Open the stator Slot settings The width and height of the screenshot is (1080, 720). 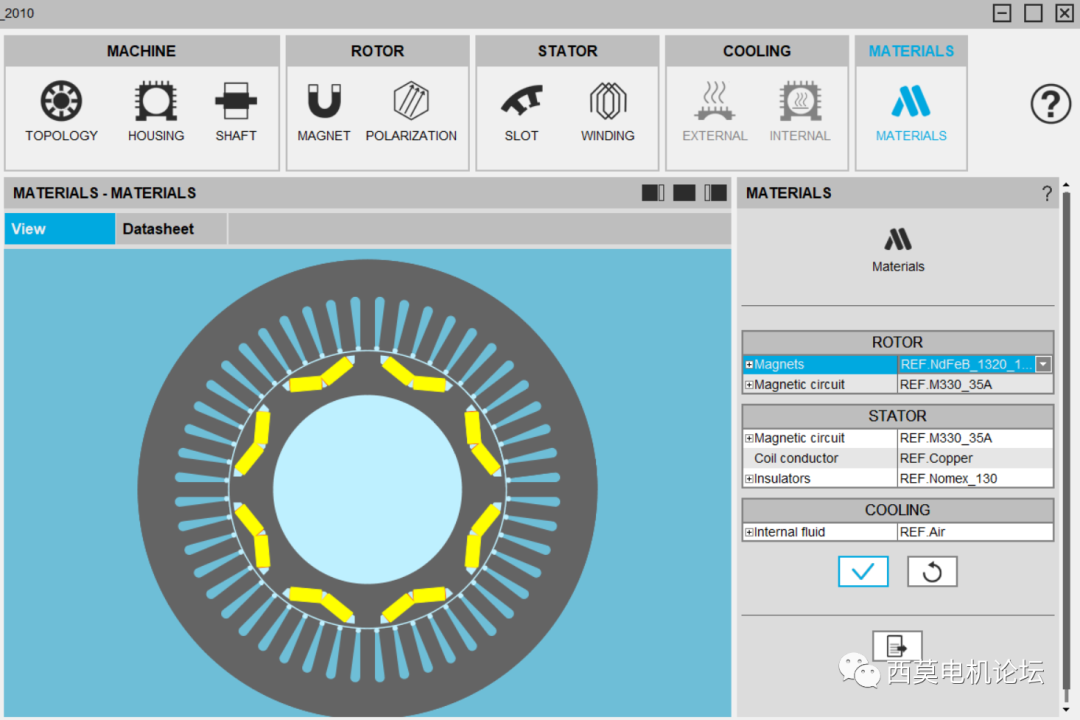tap(521, 111)
